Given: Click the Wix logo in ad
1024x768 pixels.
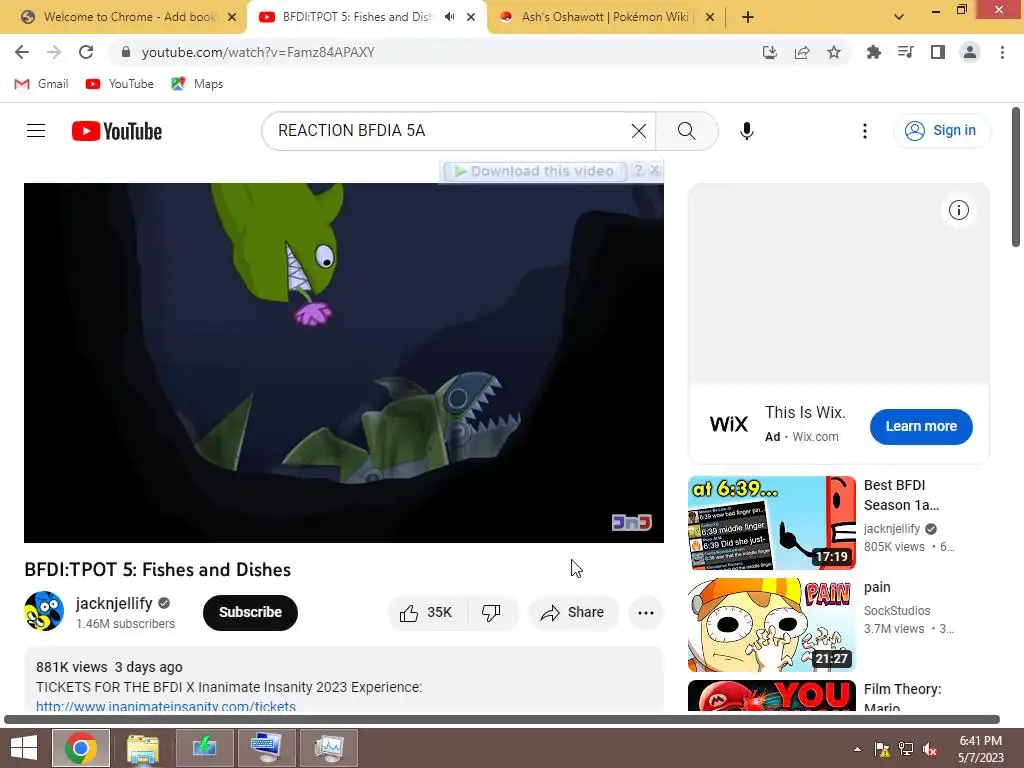Looking at the screenshot, I should (x=729, y=424).
